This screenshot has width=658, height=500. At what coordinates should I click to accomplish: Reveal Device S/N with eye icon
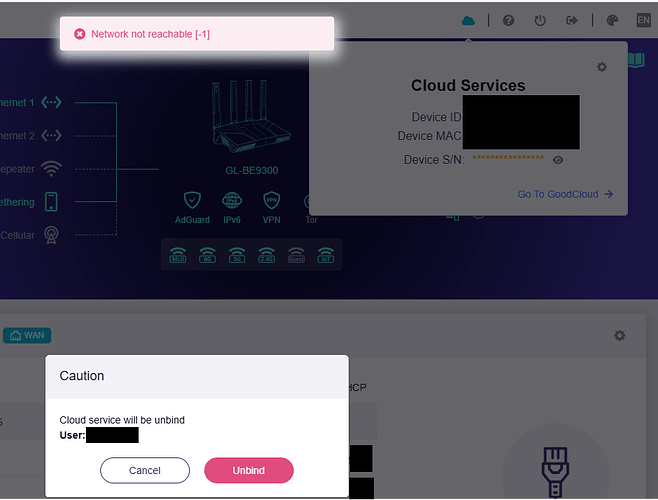(558, 160)
